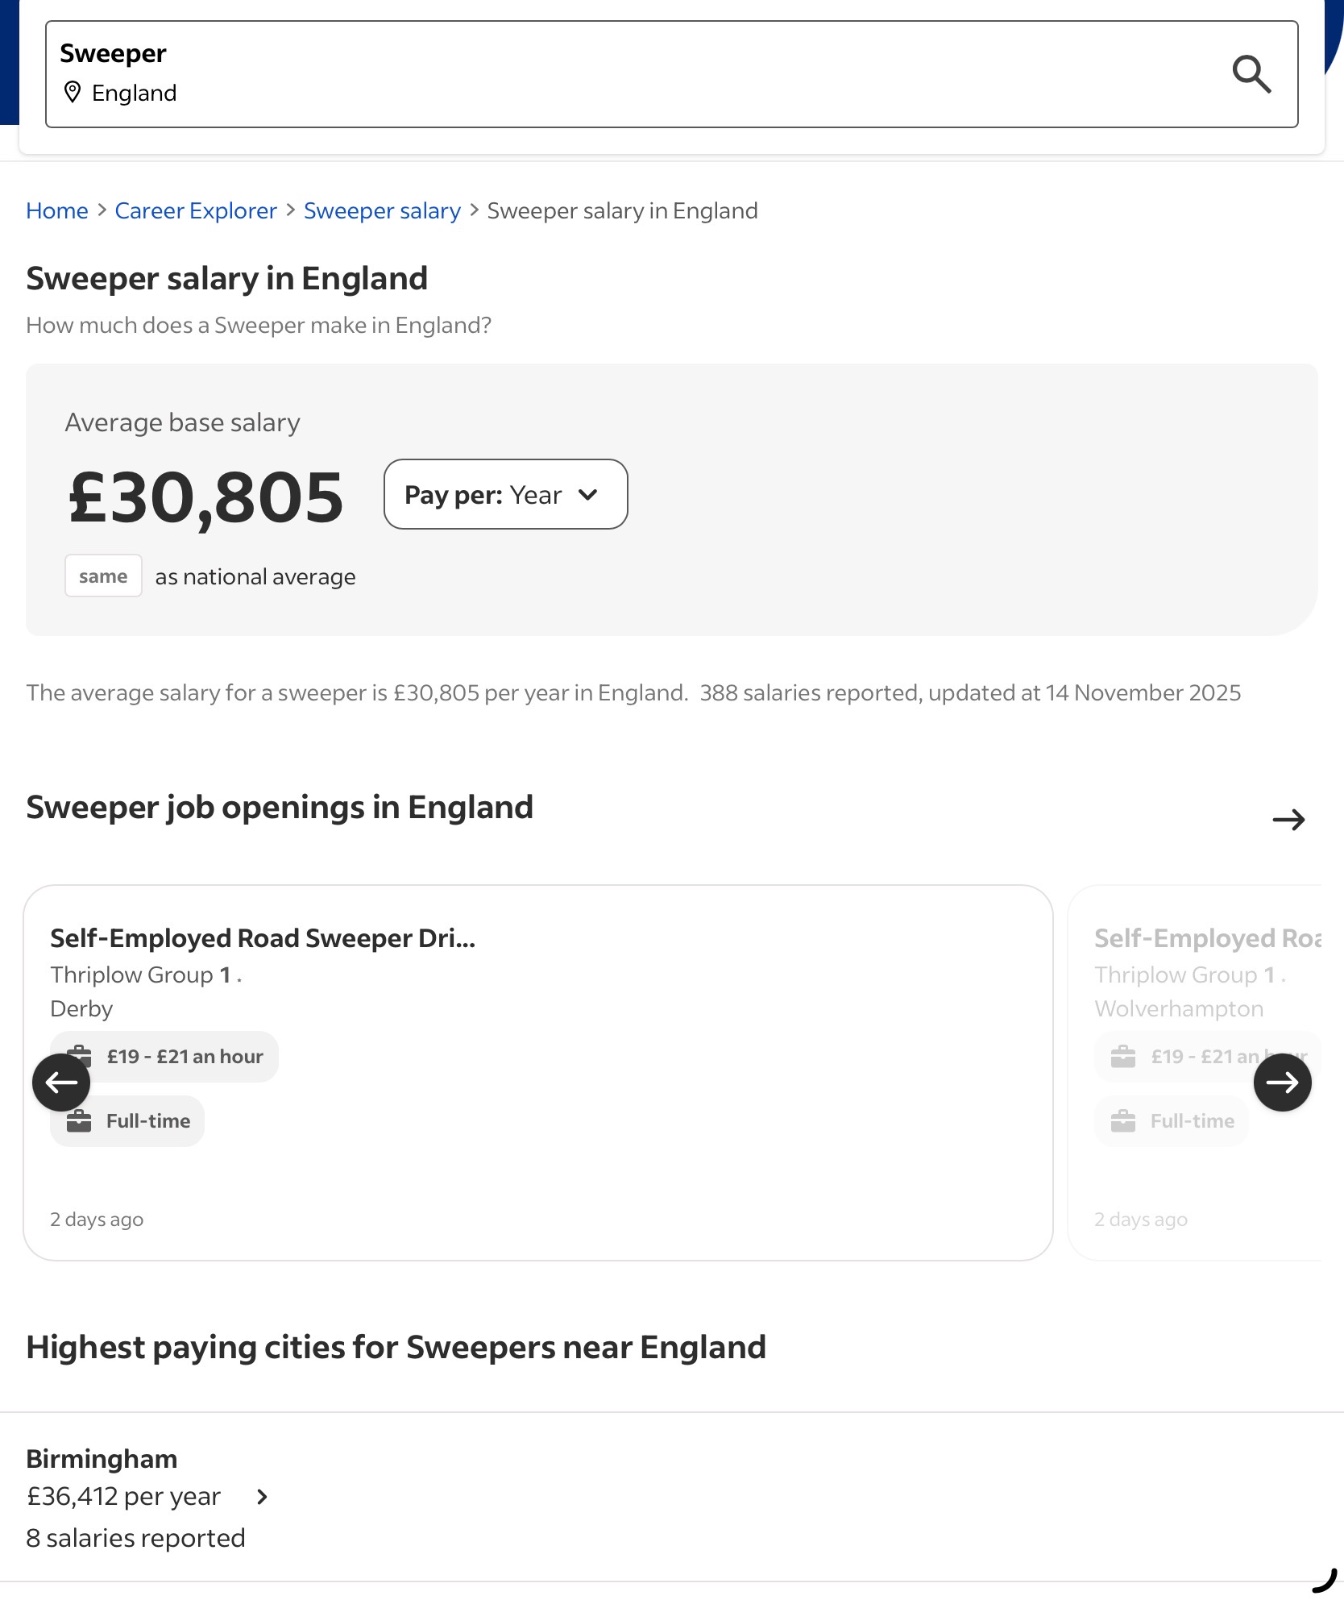Screen dimensions: 1344x1600
Task: Click the Home breadcrumb link
Action: coord(57,211)
